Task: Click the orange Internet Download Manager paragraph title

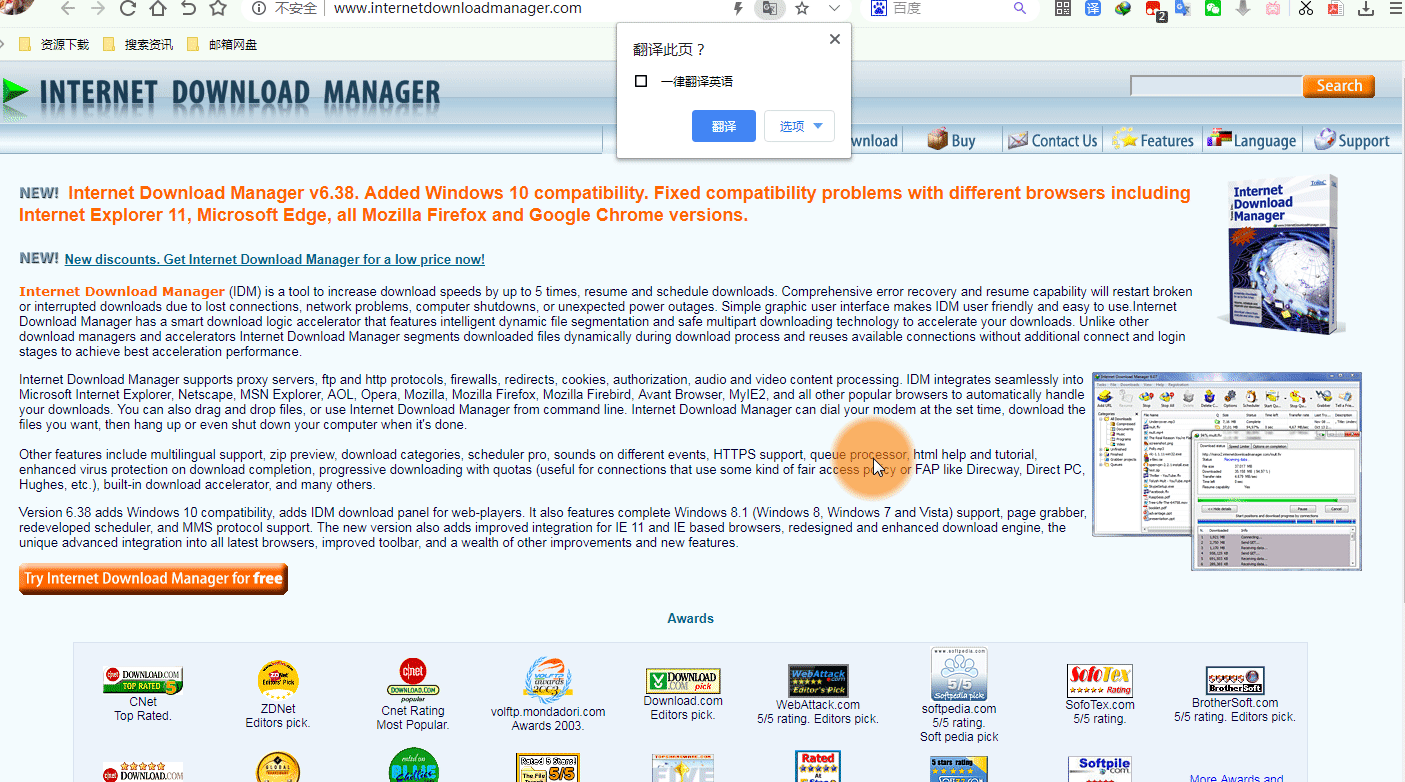Action: 122,291
